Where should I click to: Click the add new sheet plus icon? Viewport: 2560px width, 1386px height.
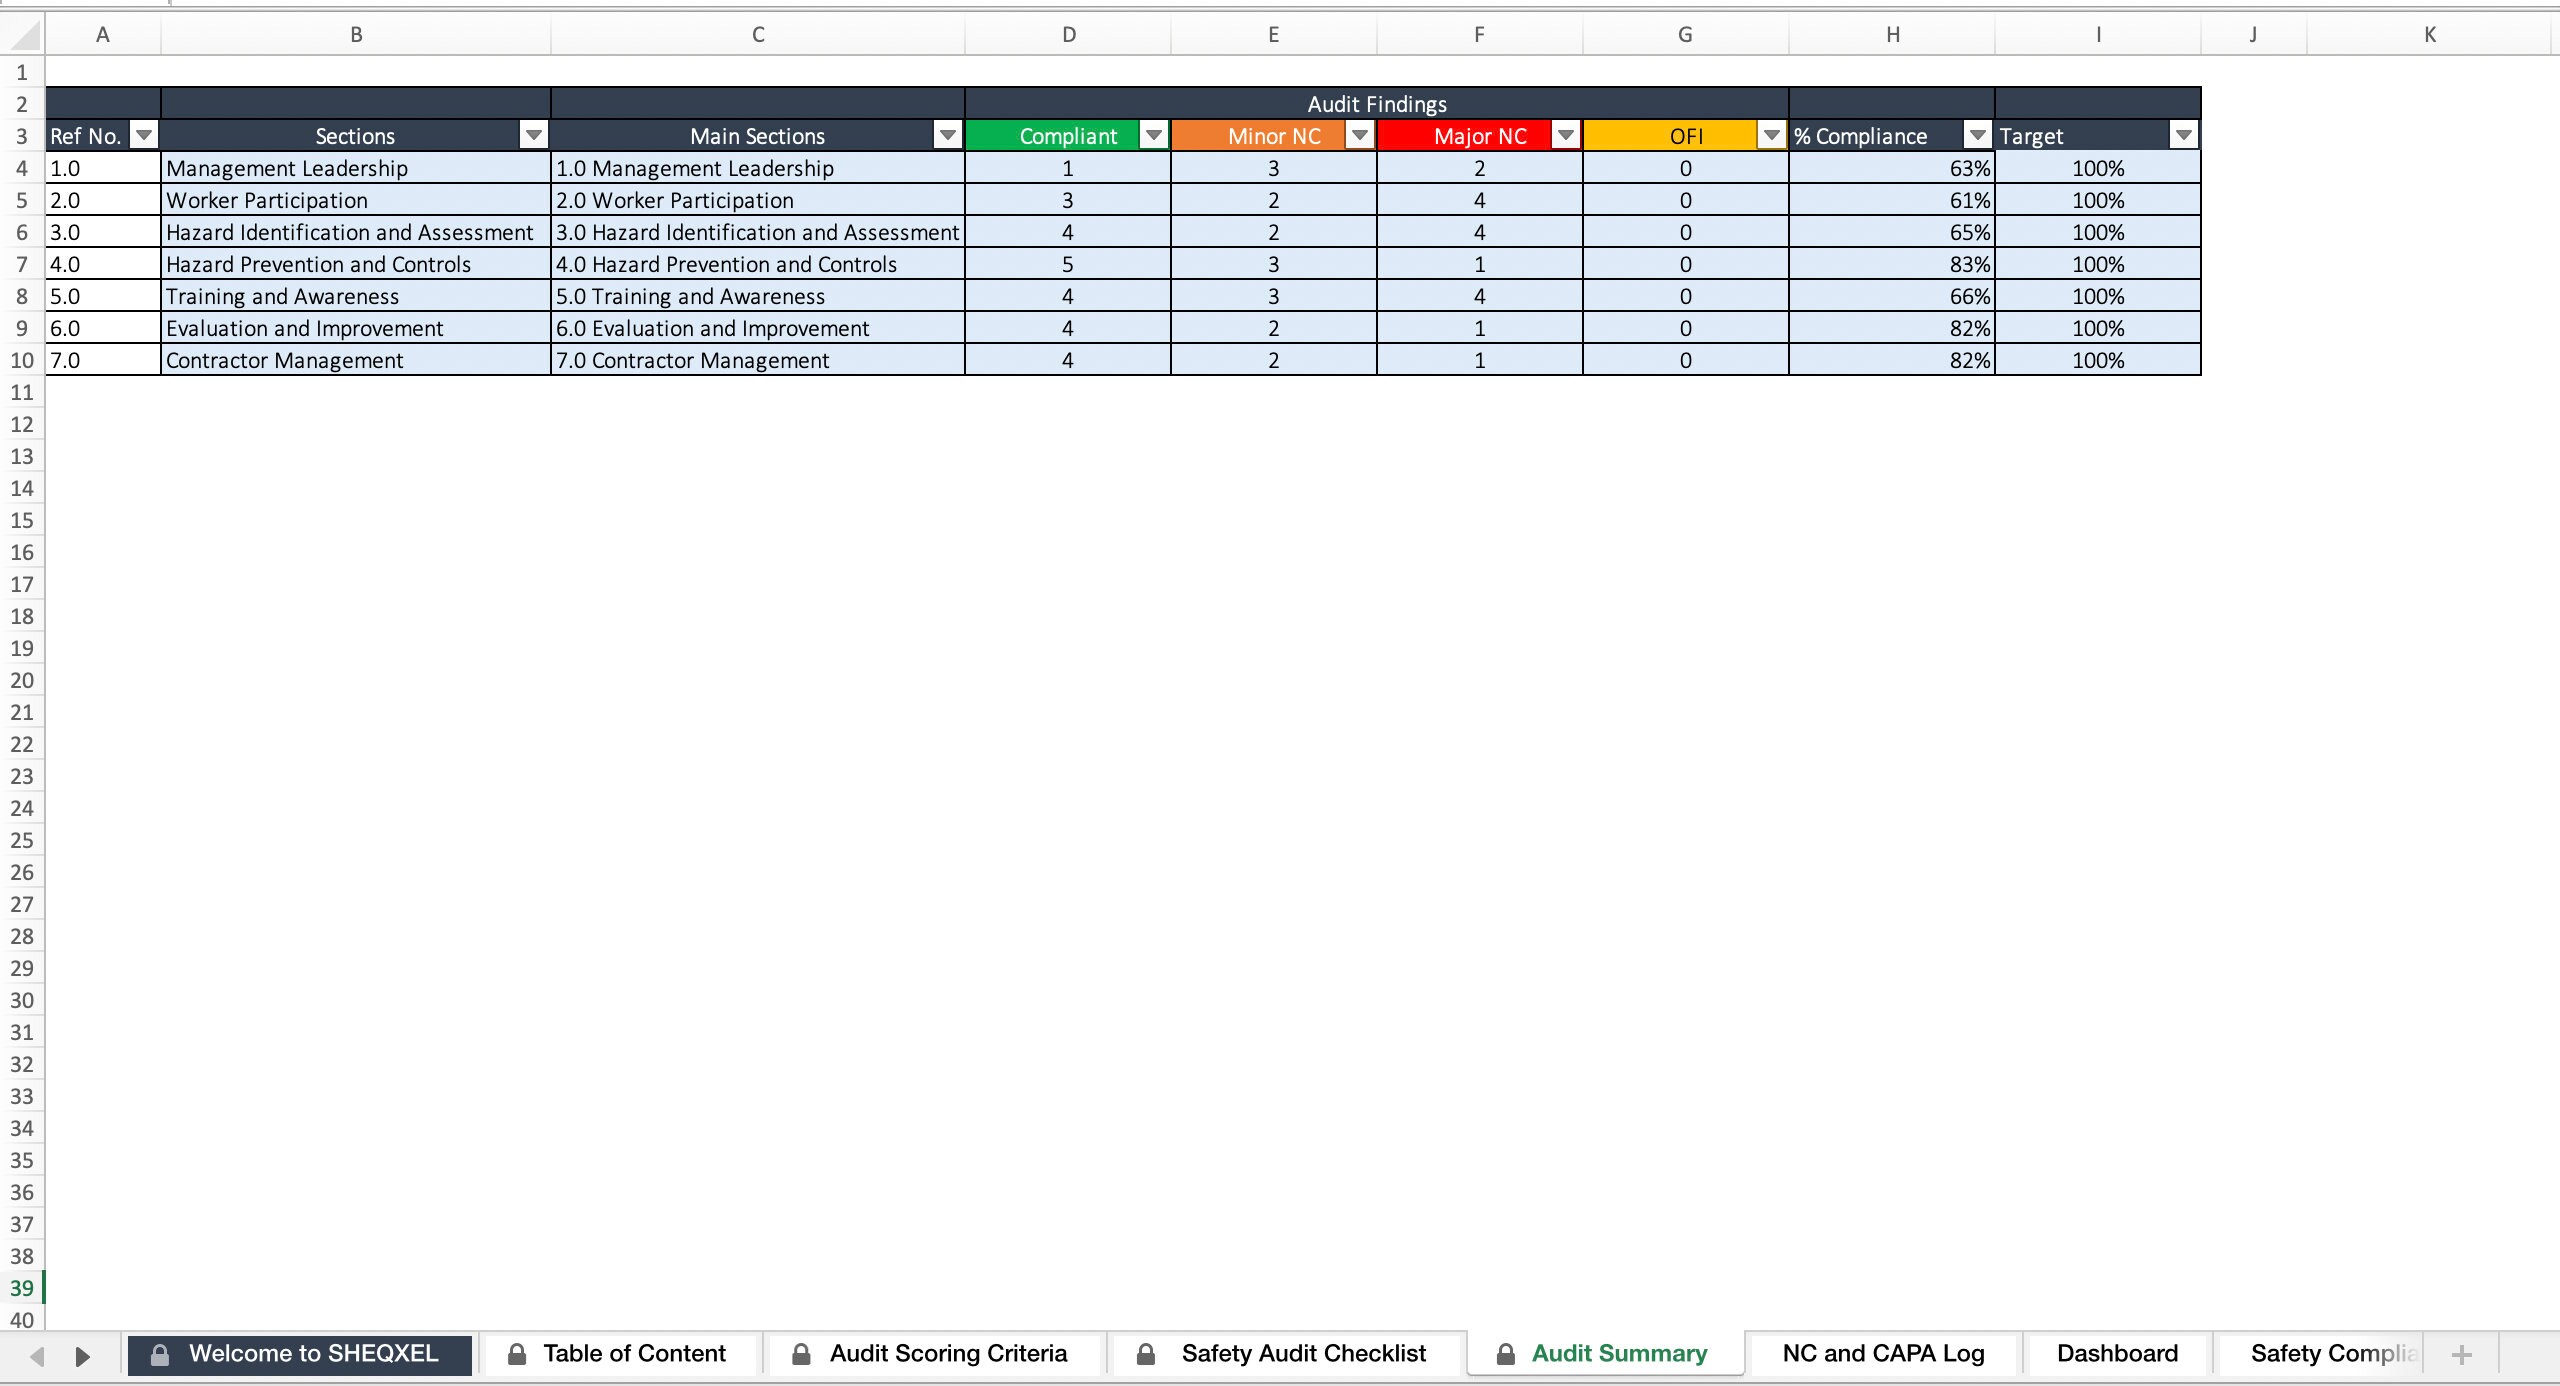click(x=2462, y=1354)
